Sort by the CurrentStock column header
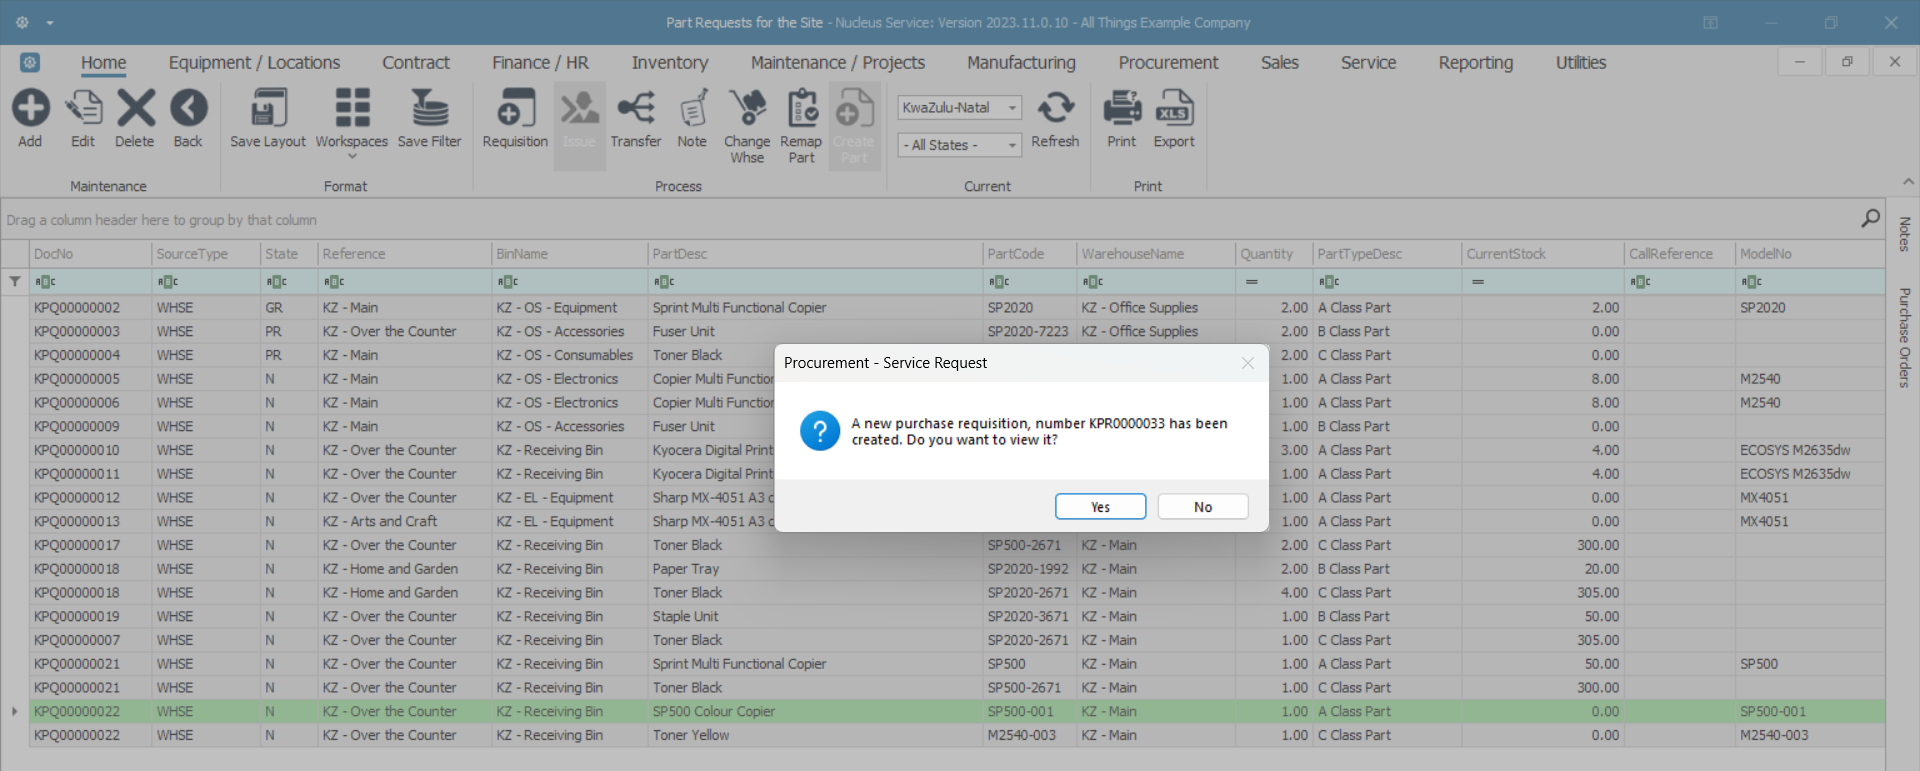1920x771 pixels. [1543, 254]
